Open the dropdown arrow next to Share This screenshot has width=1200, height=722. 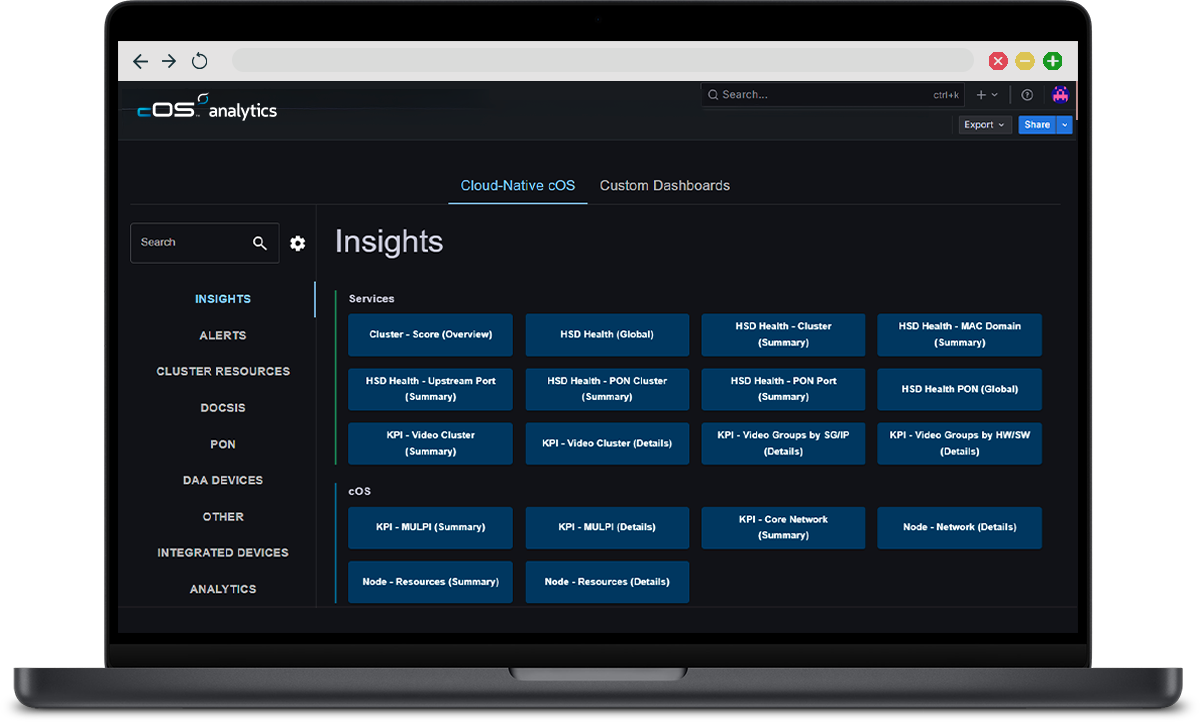point(1063,124)
